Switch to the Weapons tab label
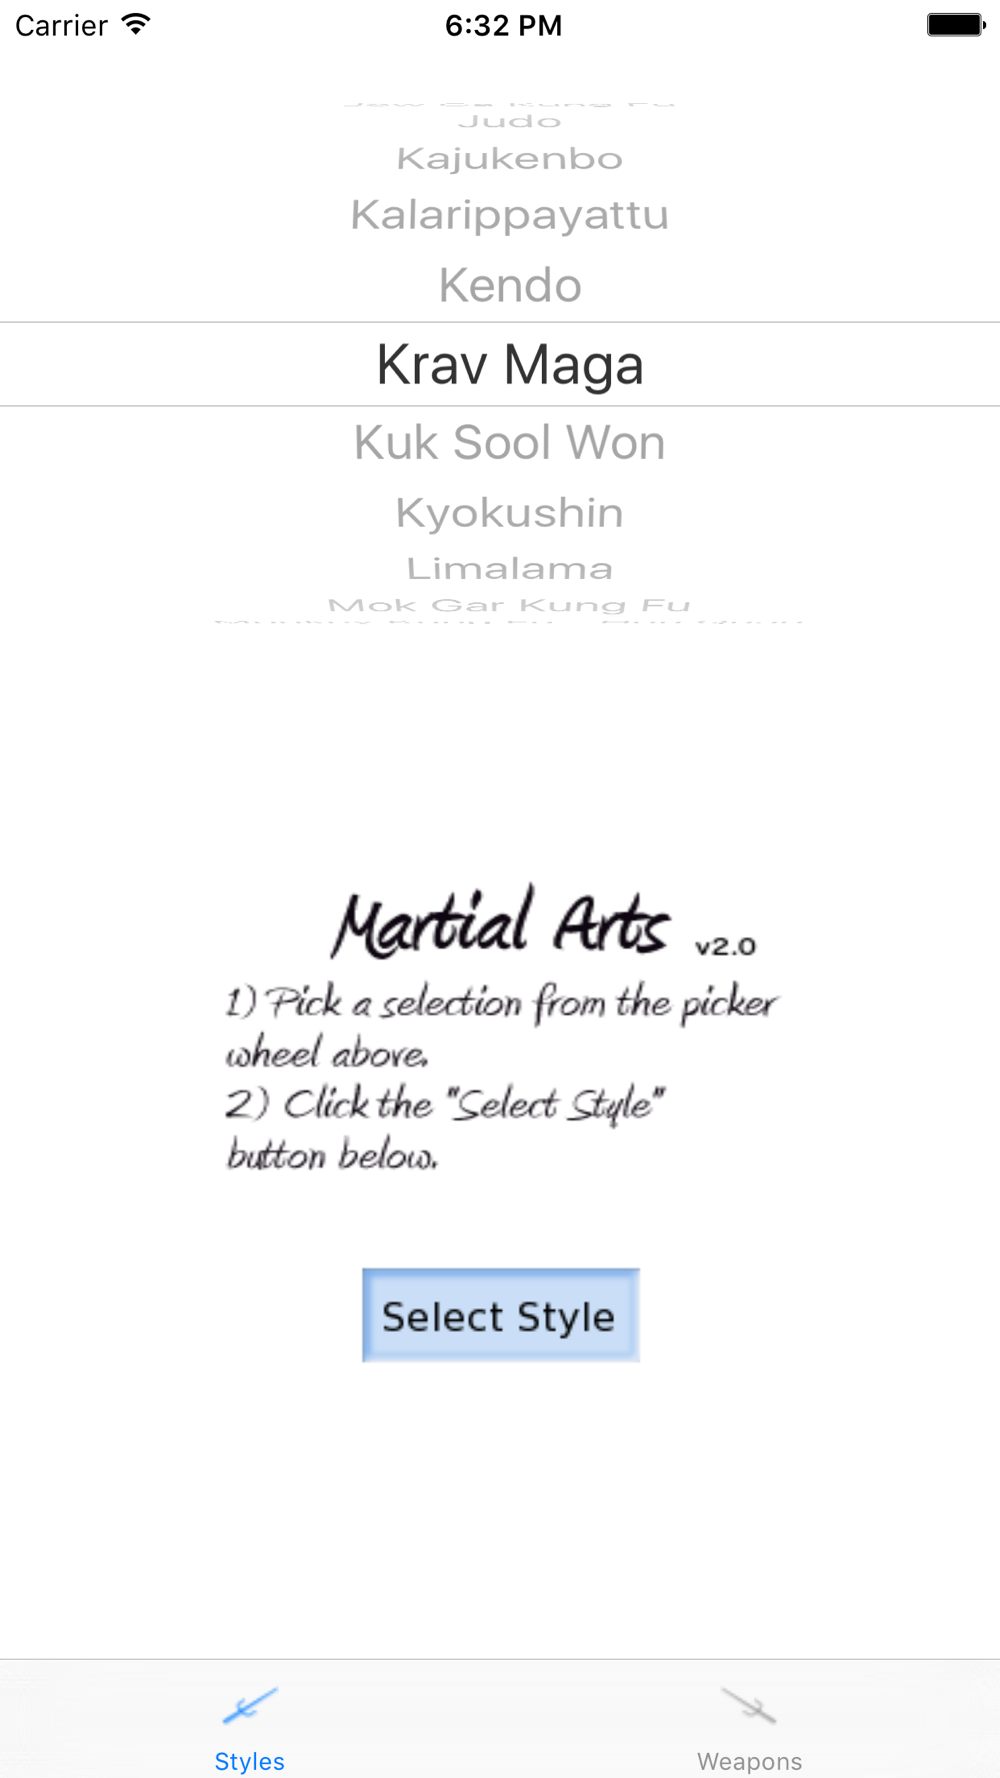1000x1778 pixels. 749,1761
